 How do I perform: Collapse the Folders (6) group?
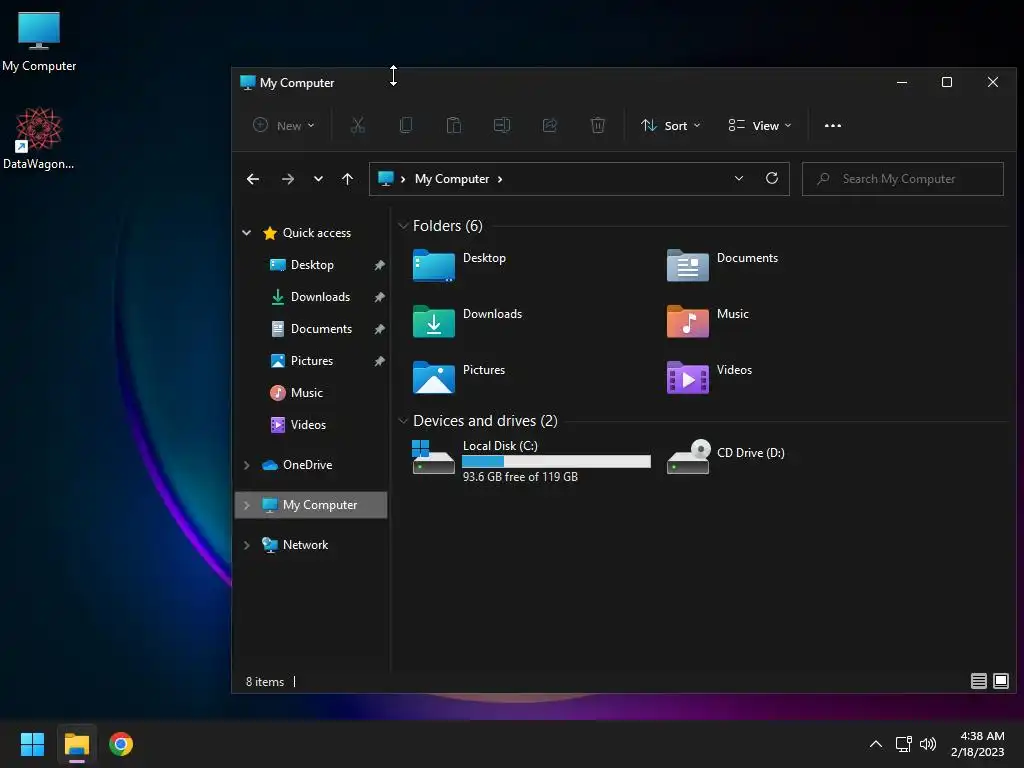point(404,226)
